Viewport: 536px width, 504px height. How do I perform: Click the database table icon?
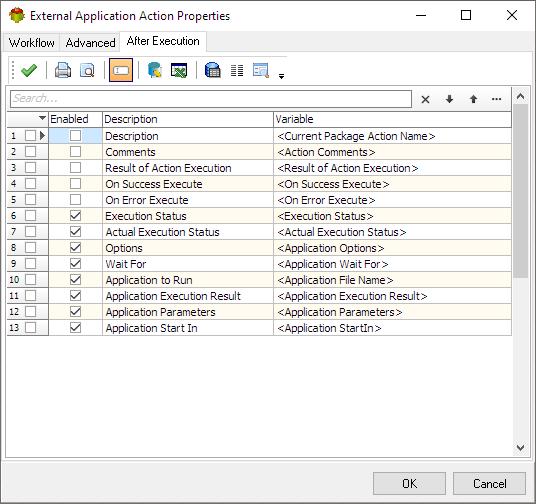click(x=213, y=70)
